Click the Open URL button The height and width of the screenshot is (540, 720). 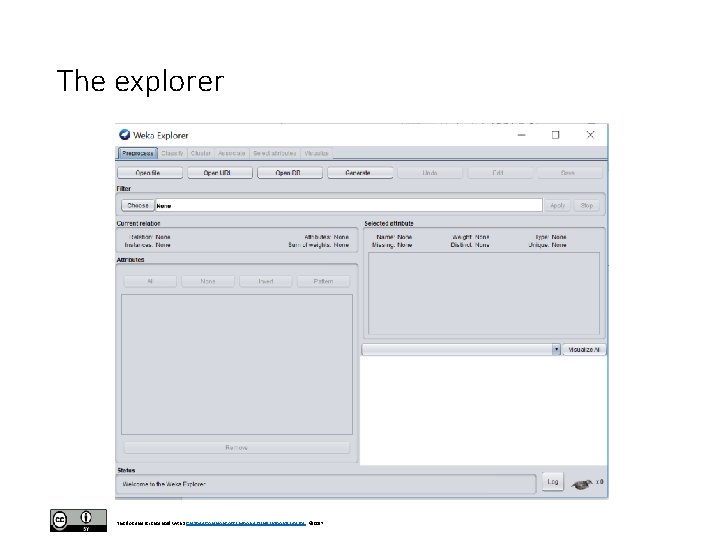point(219,173)
